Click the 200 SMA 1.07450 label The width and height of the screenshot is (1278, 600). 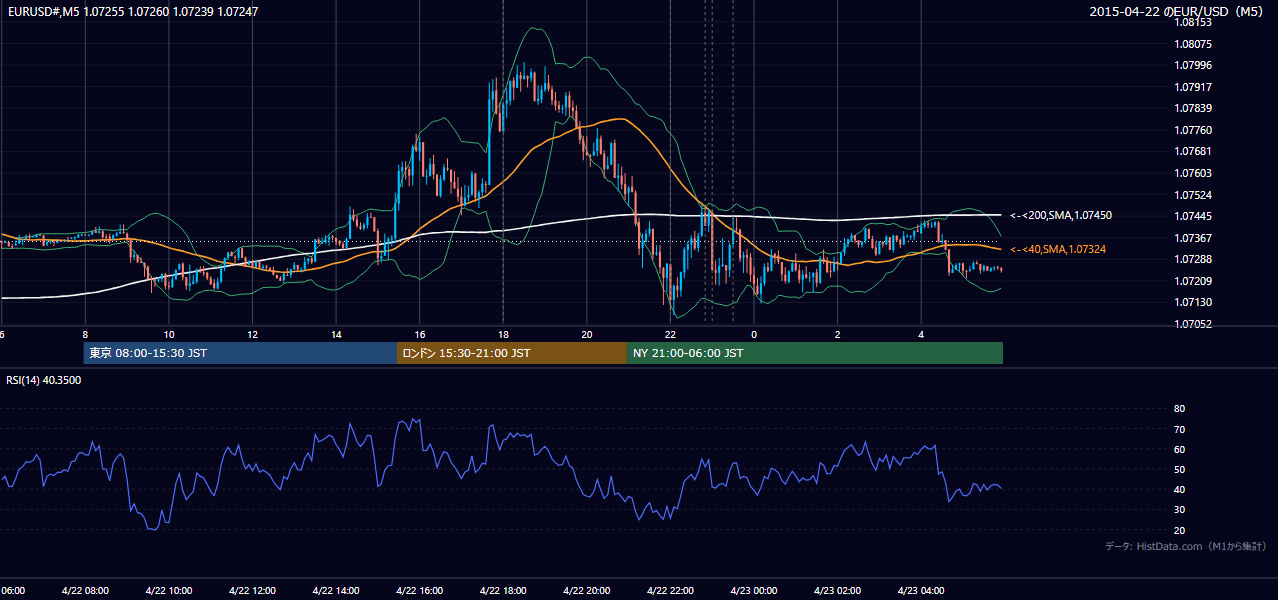[1061, 215]
